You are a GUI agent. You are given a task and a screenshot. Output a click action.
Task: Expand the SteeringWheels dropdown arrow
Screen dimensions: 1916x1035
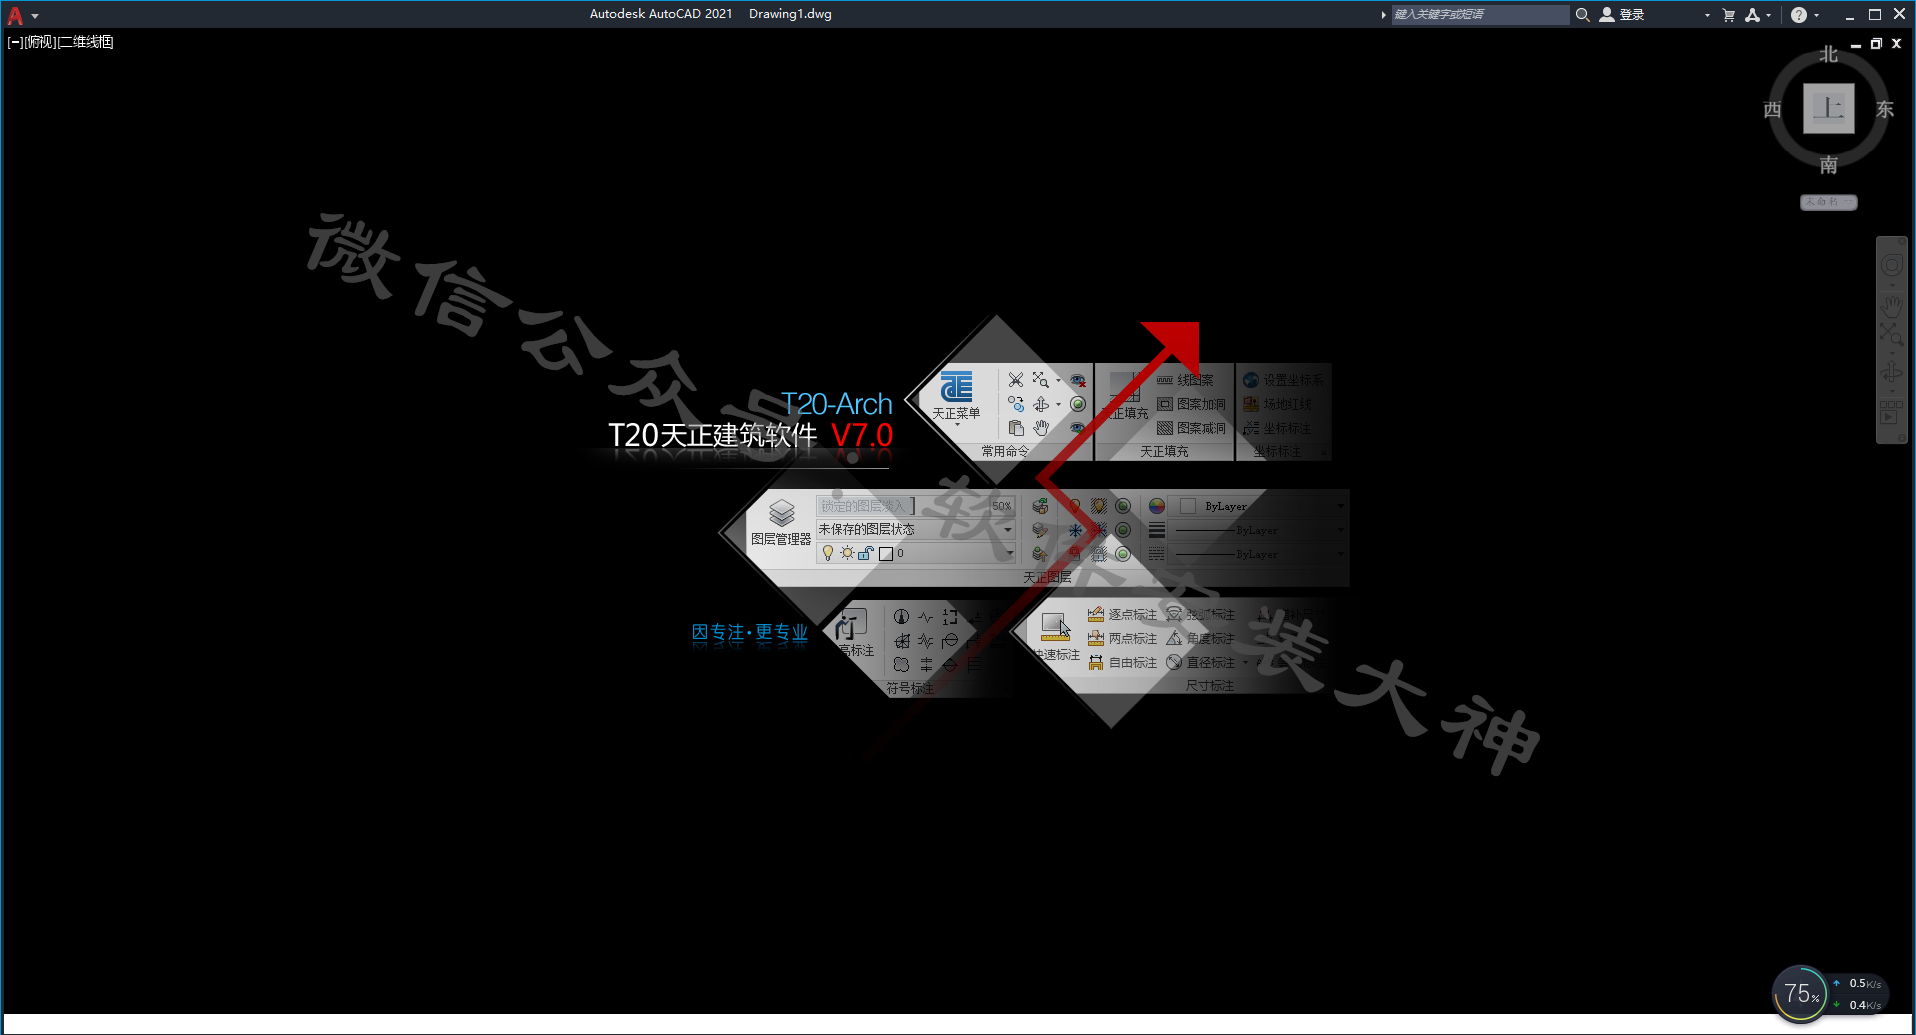[x=1892, y=285]
